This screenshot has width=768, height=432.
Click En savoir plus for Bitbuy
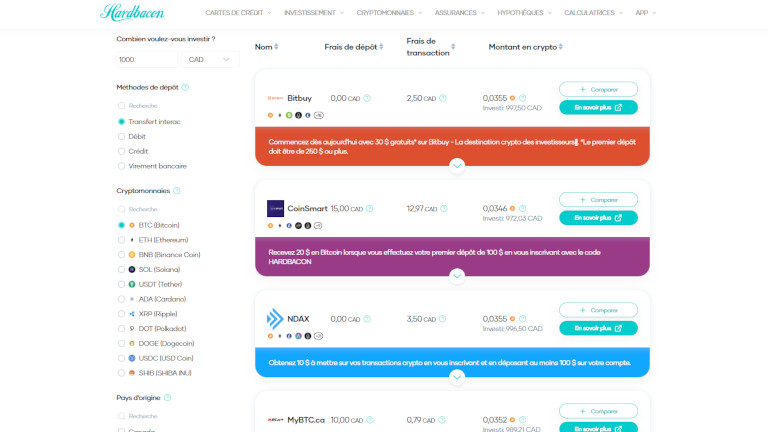pyautogui.click(x=598, y=107)
